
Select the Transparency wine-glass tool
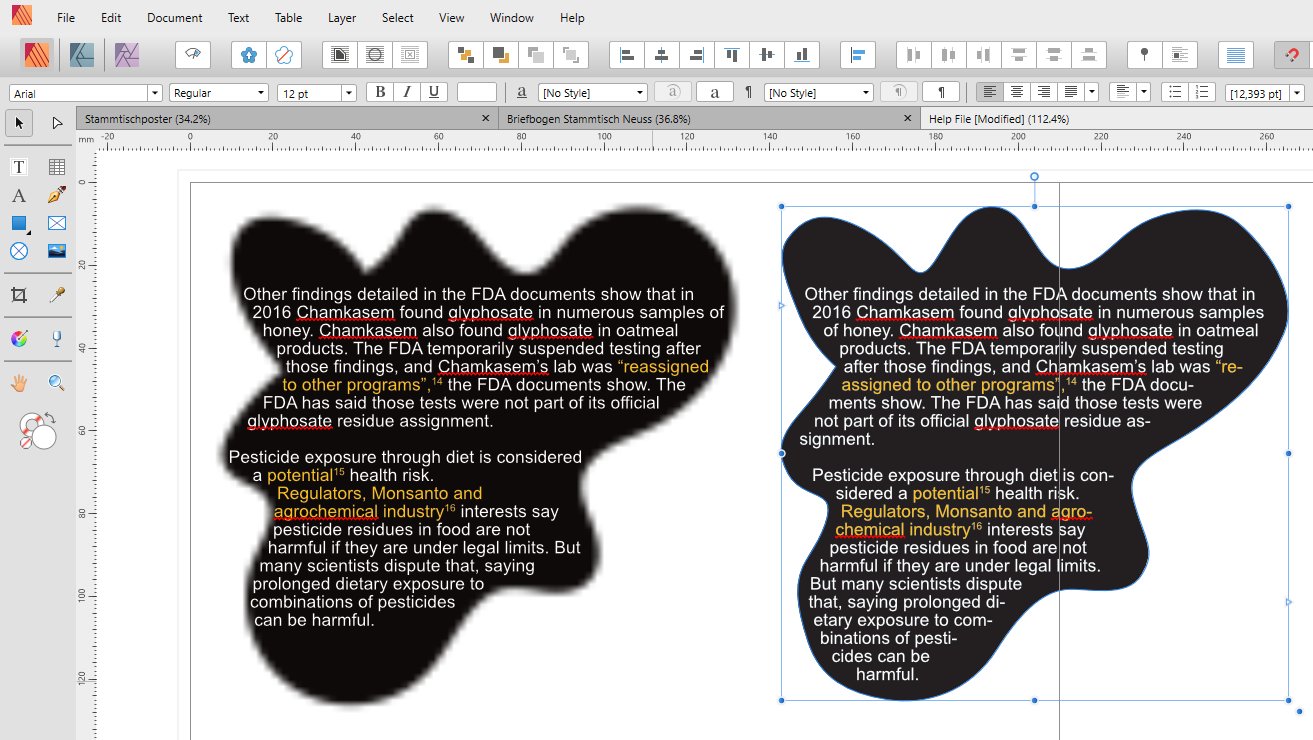pyautogui.click(x=57, y=339)
